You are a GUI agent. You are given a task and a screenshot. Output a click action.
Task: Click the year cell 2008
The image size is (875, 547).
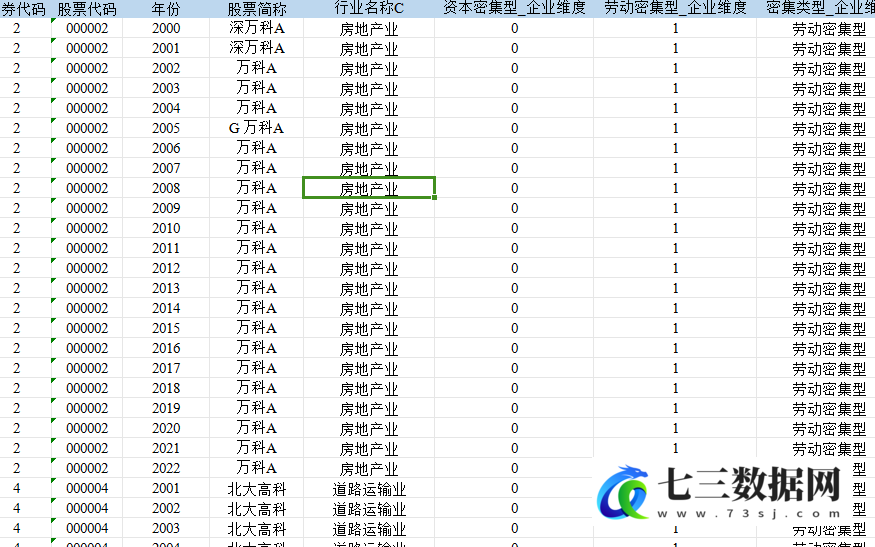[166, 188]
